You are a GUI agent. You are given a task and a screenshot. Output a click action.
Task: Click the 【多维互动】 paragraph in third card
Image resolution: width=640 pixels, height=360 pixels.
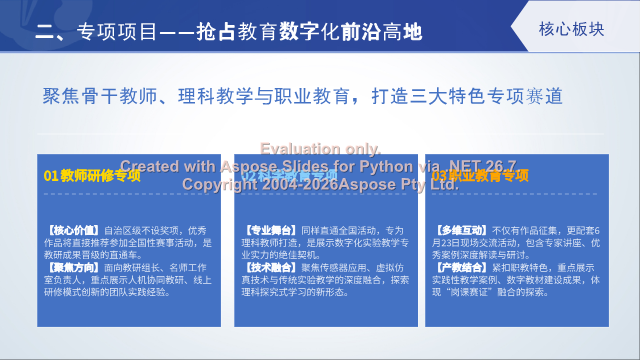(x=516, y=242)
